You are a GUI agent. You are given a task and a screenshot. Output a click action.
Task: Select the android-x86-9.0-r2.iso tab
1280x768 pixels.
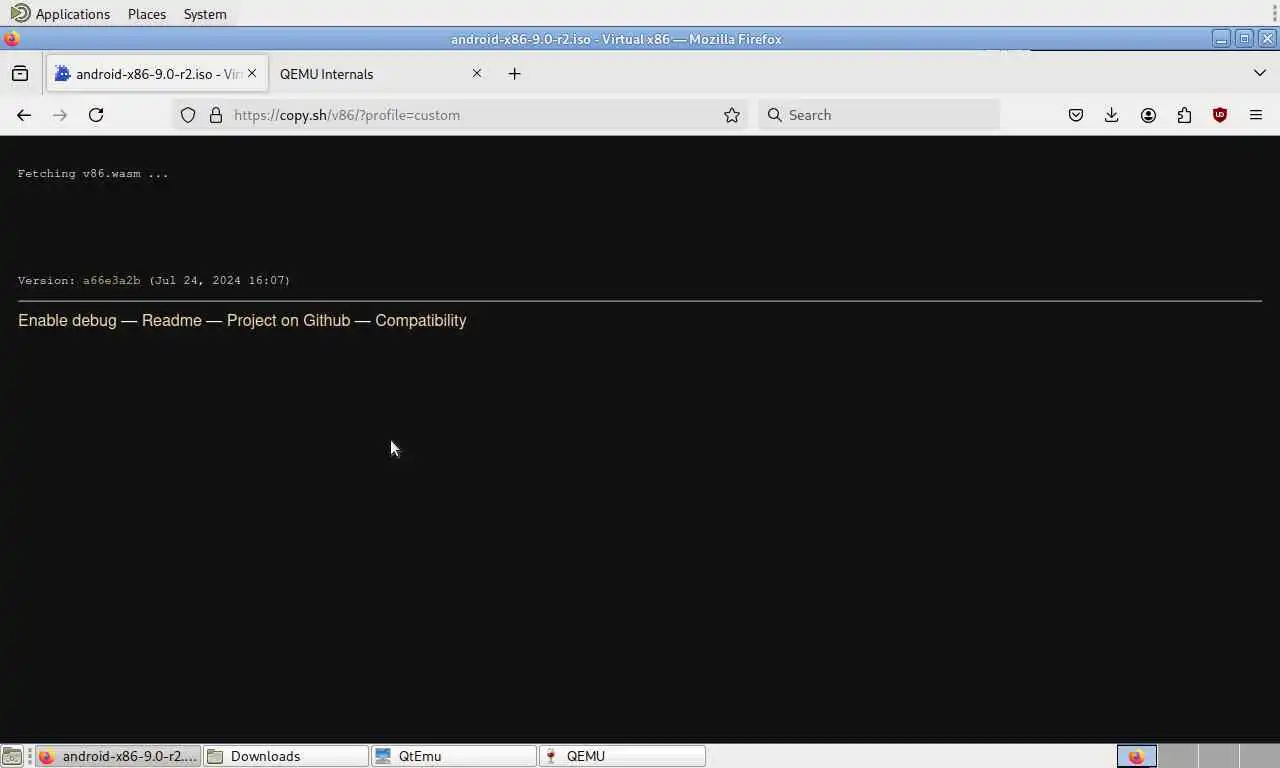(x=157, y=74)
